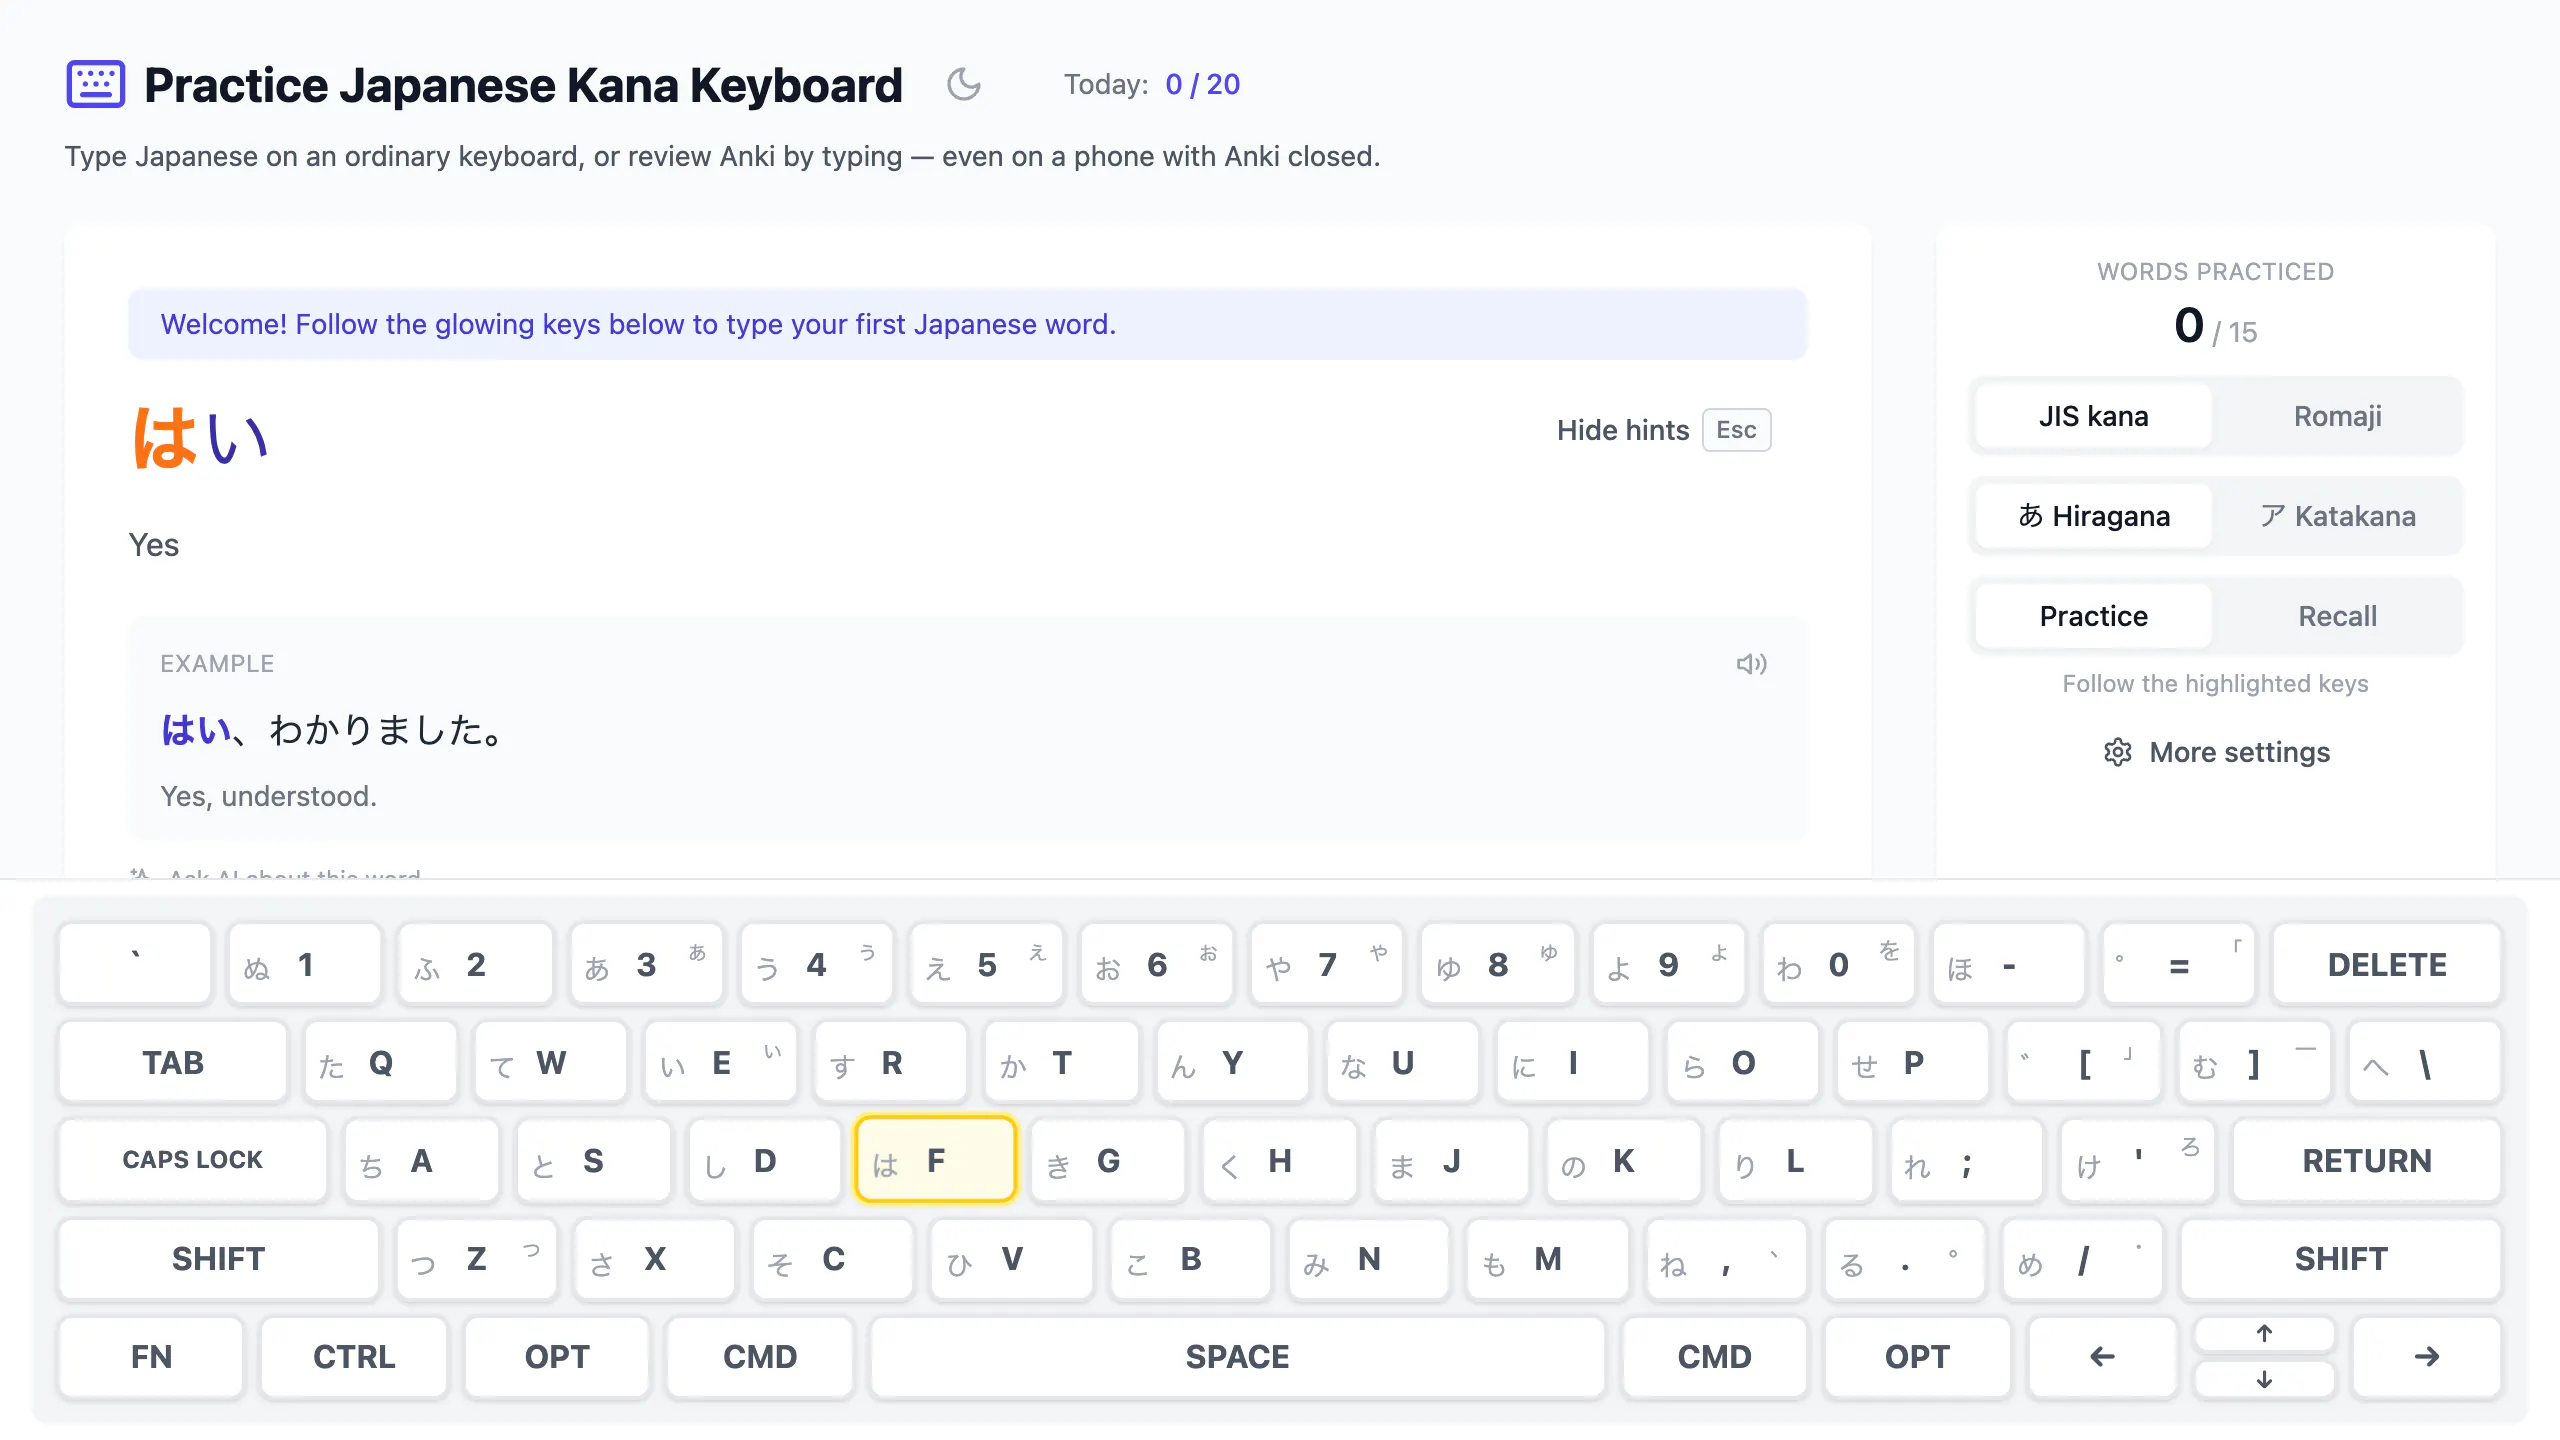Play example sentence audio speaker icon
Viewport: 2560px width, 1440px height.
coord(1751,664)
